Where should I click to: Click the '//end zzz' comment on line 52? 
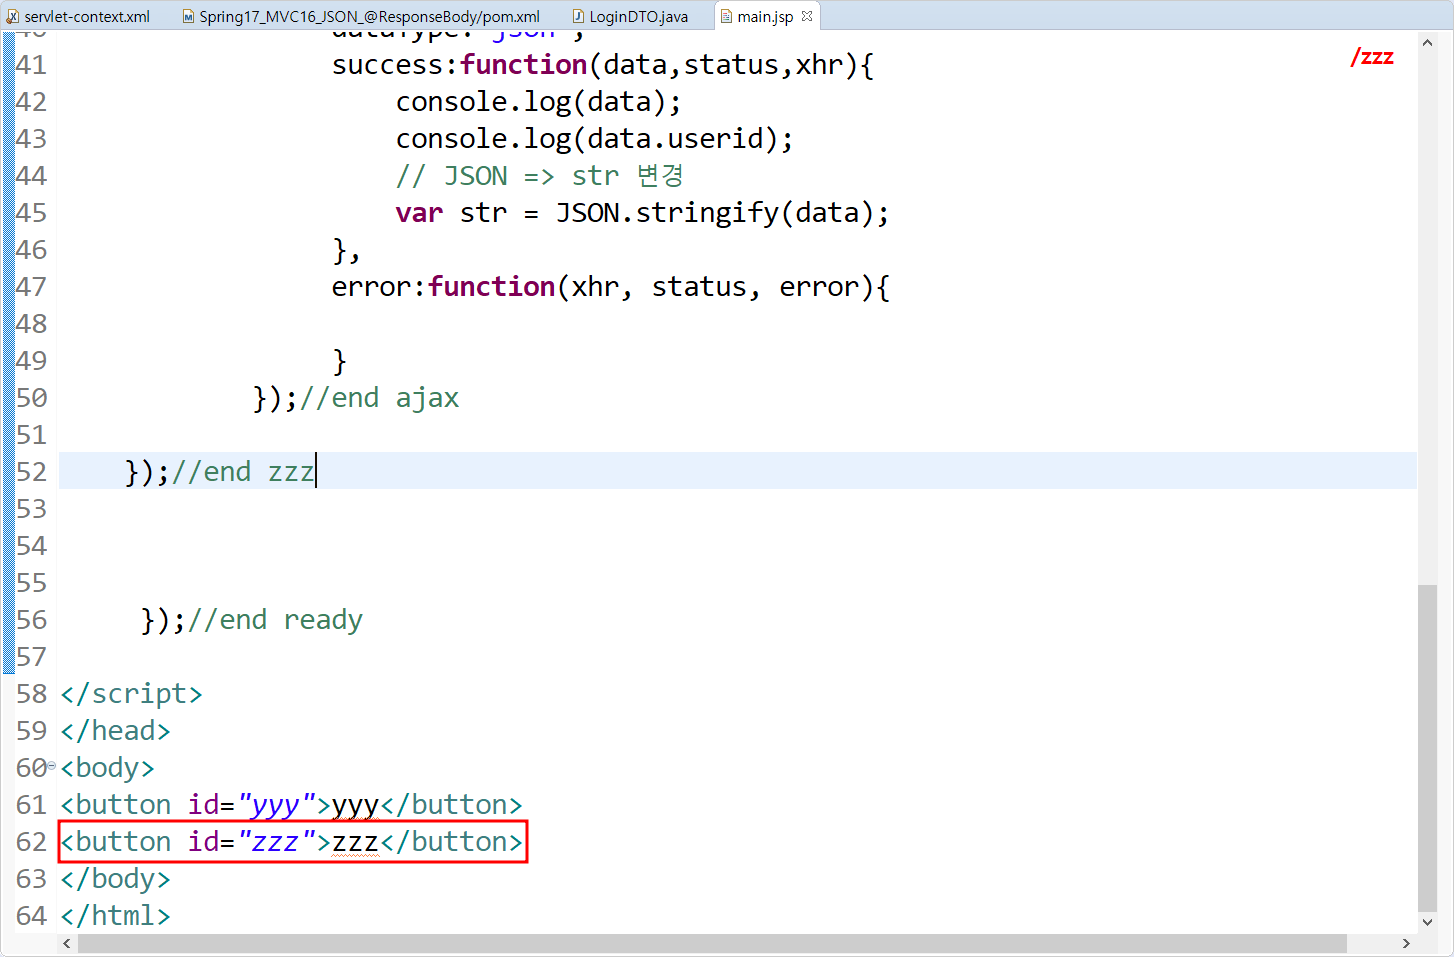[244, 472]
